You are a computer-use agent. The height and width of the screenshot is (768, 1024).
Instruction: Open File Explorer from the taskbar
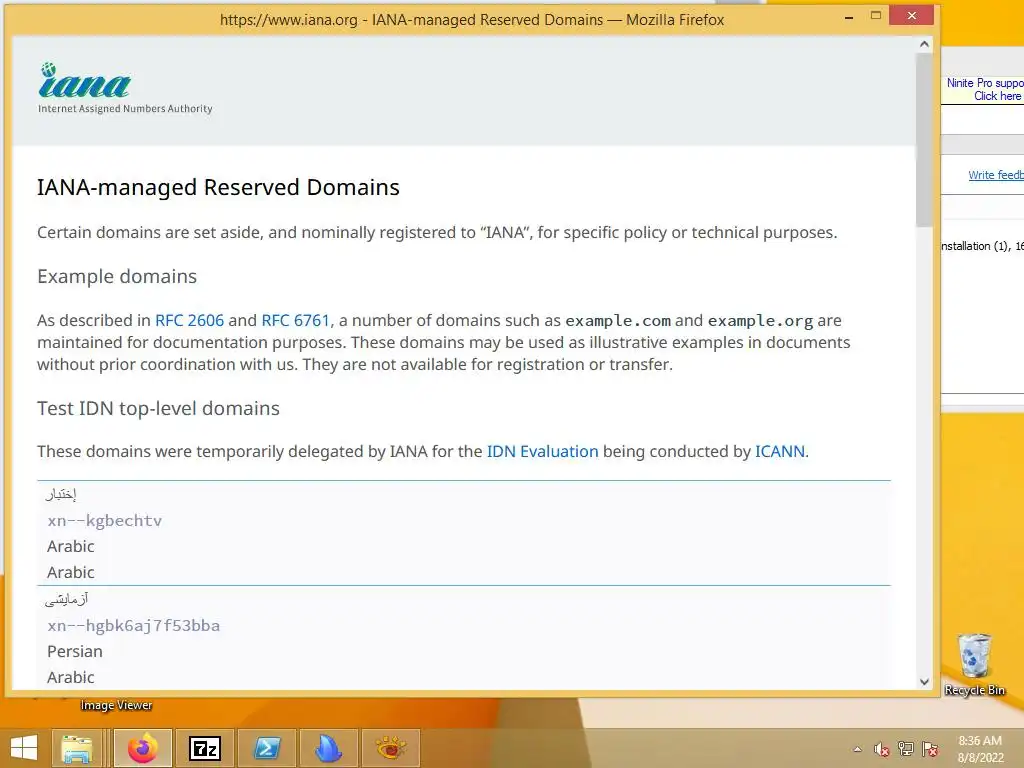[77, 748]
